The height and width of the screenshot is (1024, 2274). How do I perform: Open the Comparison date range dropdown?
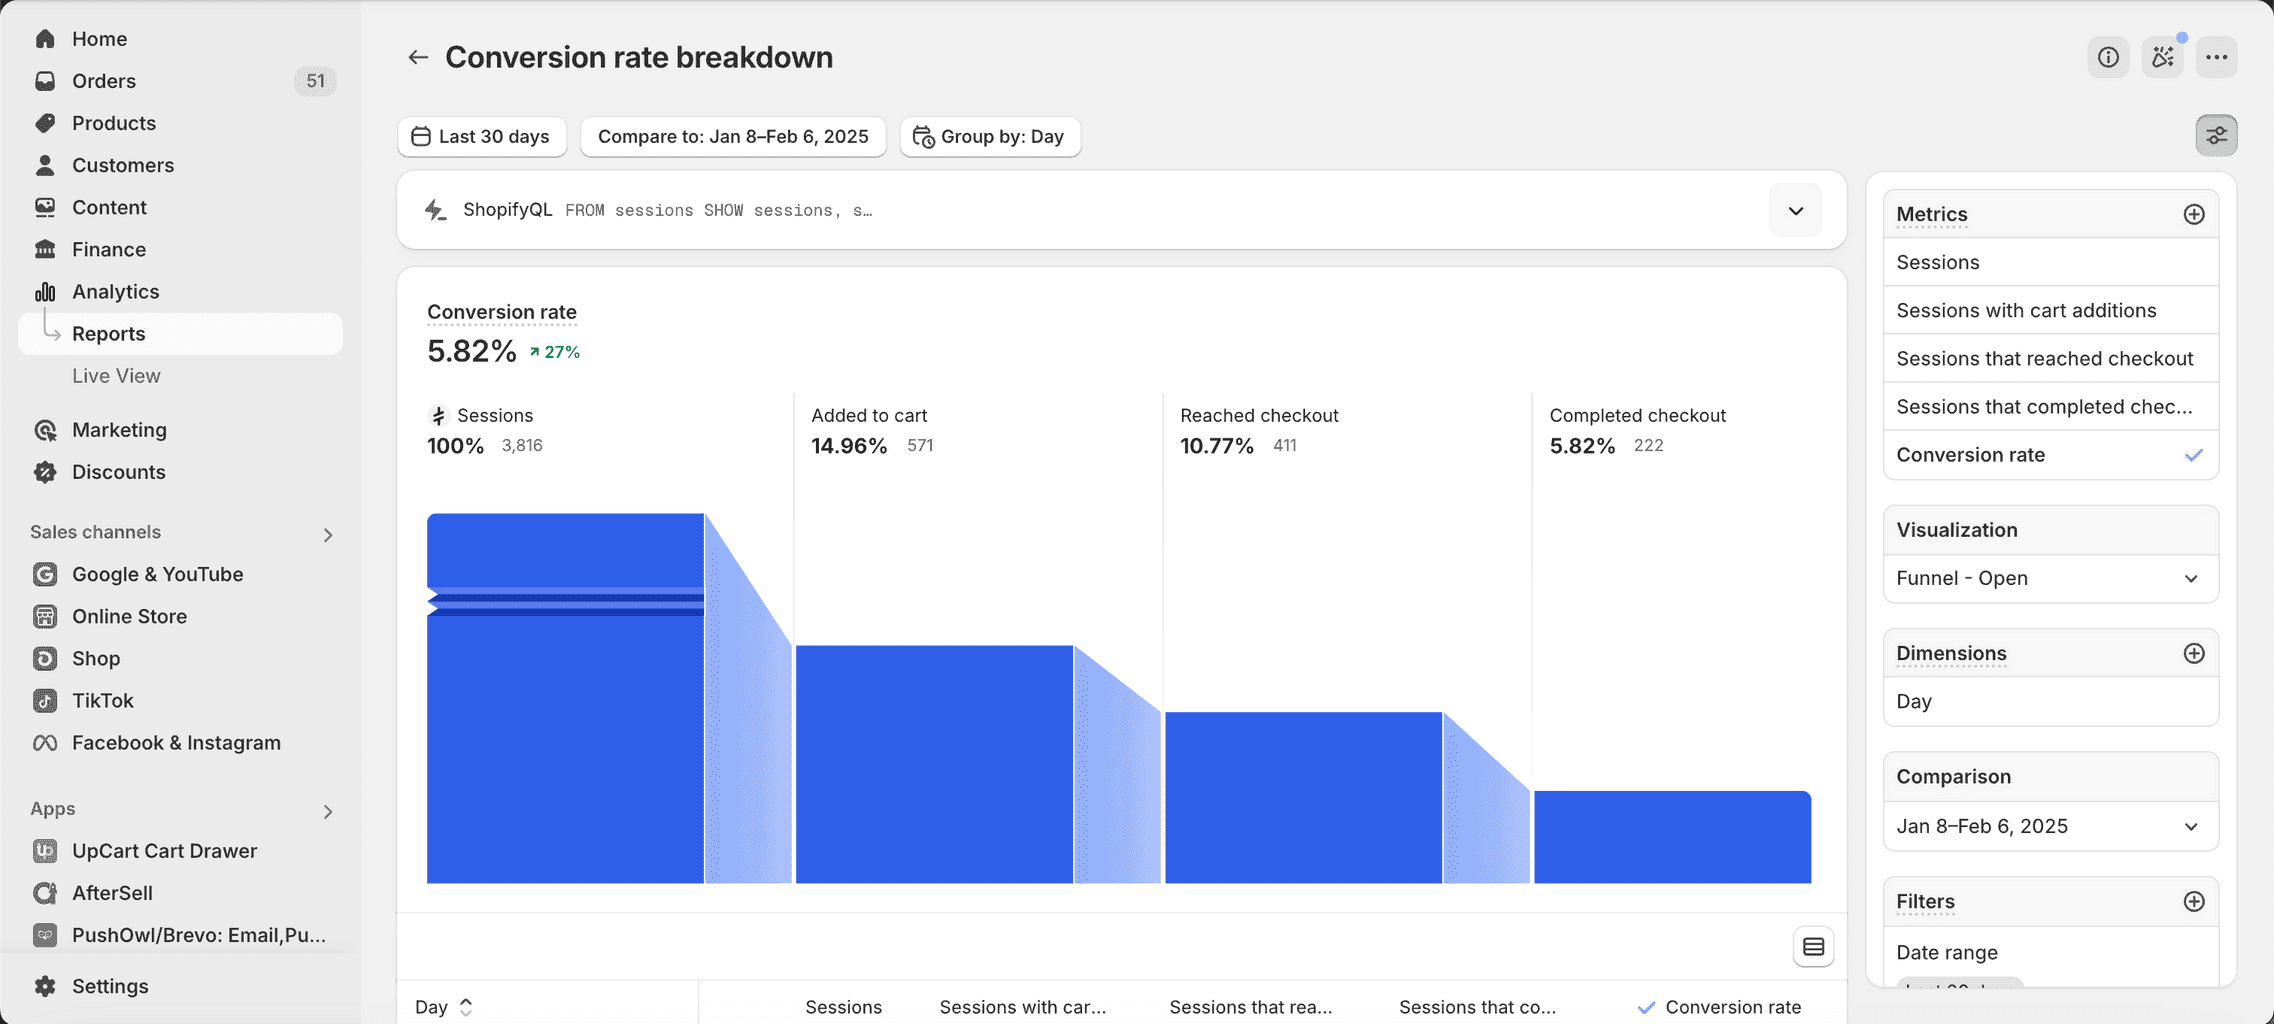point(2050,826)
